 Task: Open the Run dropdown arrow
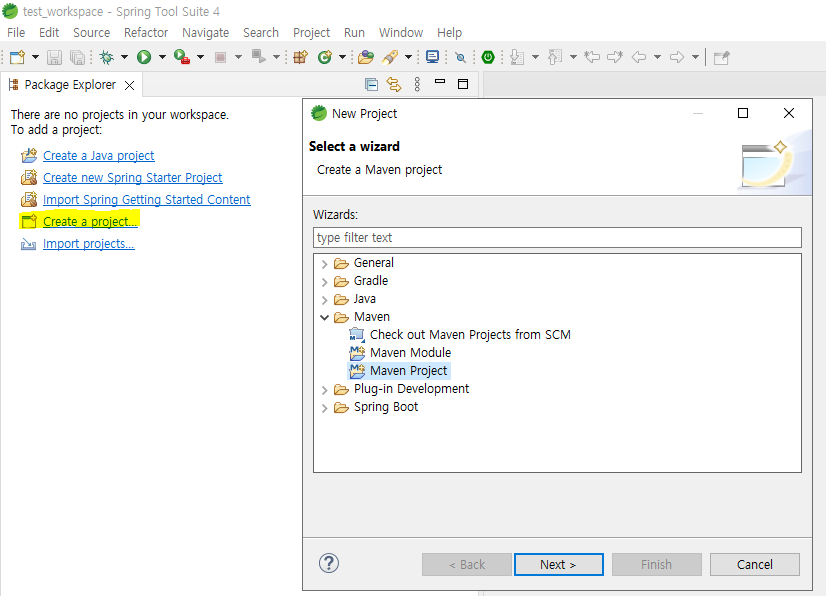tap(162, 57)
